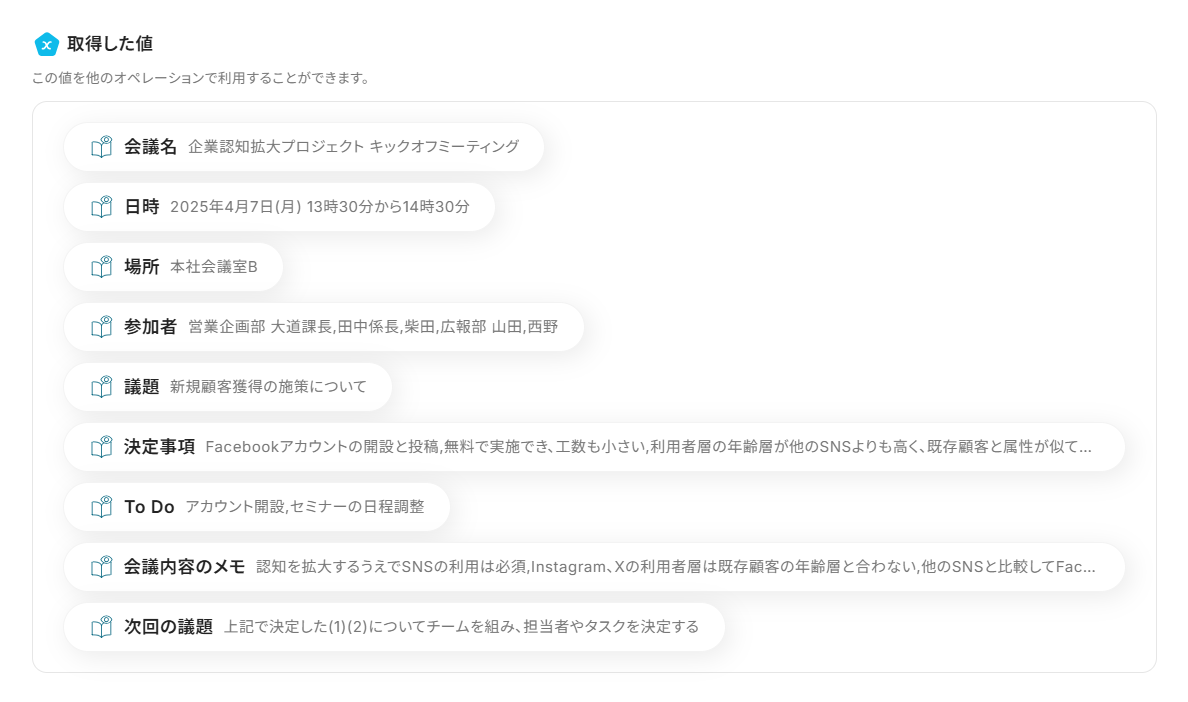Viewport: 1188px width, 702px height.
Task: Click the book icon next to 会議内容のメモ
Action: click(101, 567)
